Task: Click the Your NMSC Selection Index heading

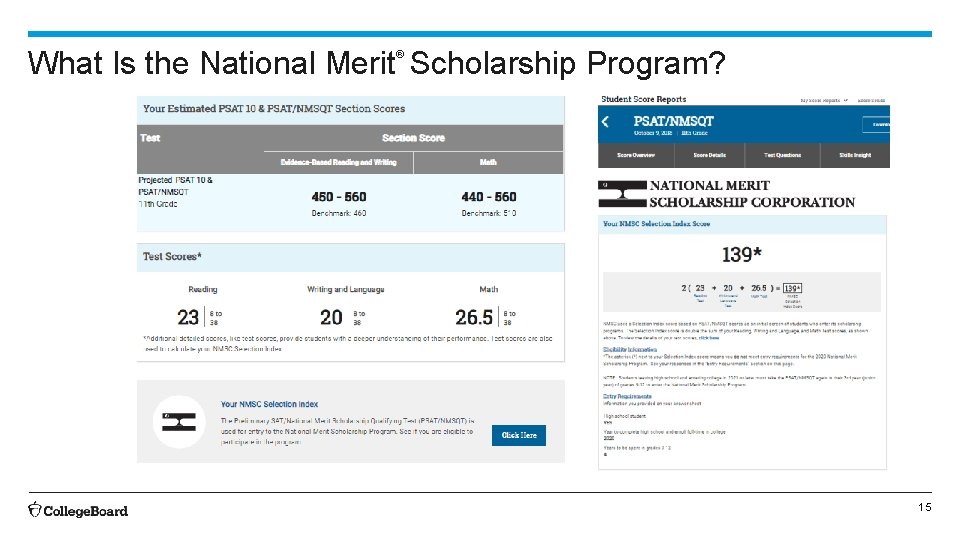Action: coord(264,404)
